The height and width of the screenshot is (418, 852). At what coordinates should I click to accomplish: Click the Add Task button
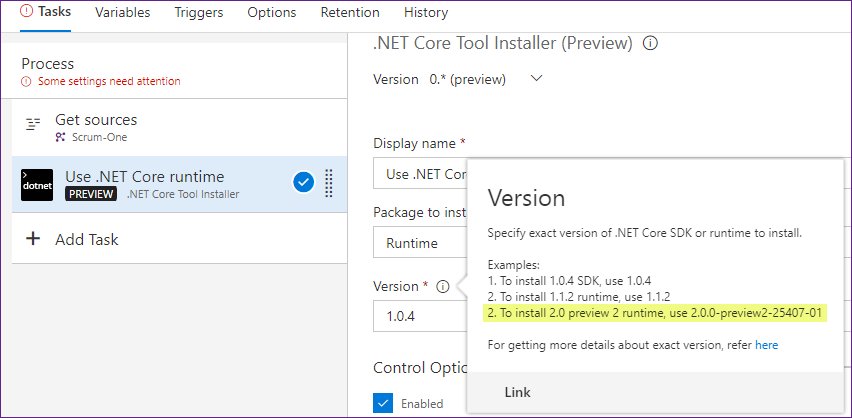179,239
